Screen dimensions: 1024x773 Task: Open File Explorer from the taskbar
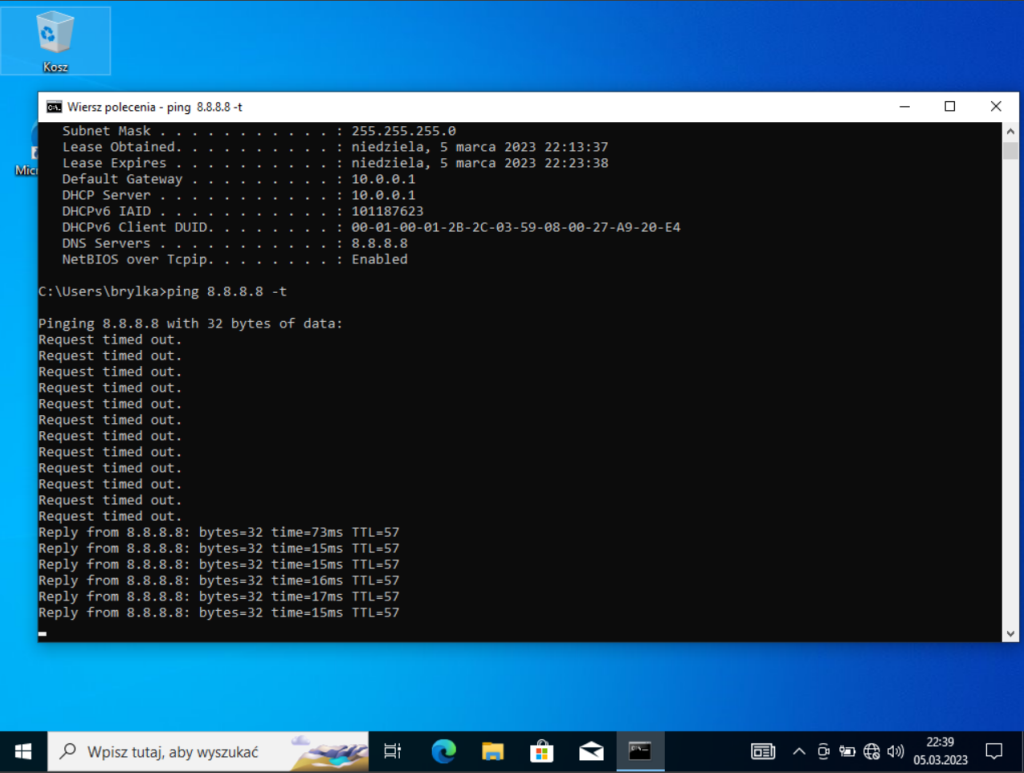(492, 751)
